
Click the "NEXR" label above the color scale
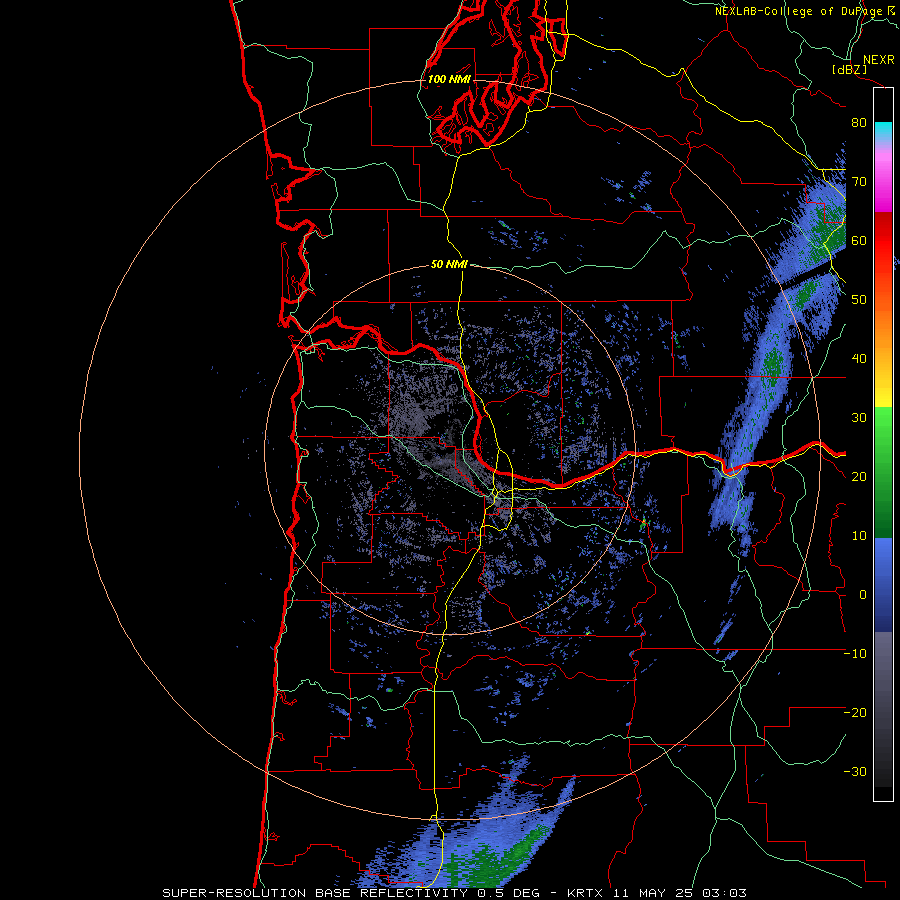pos(878,60)
